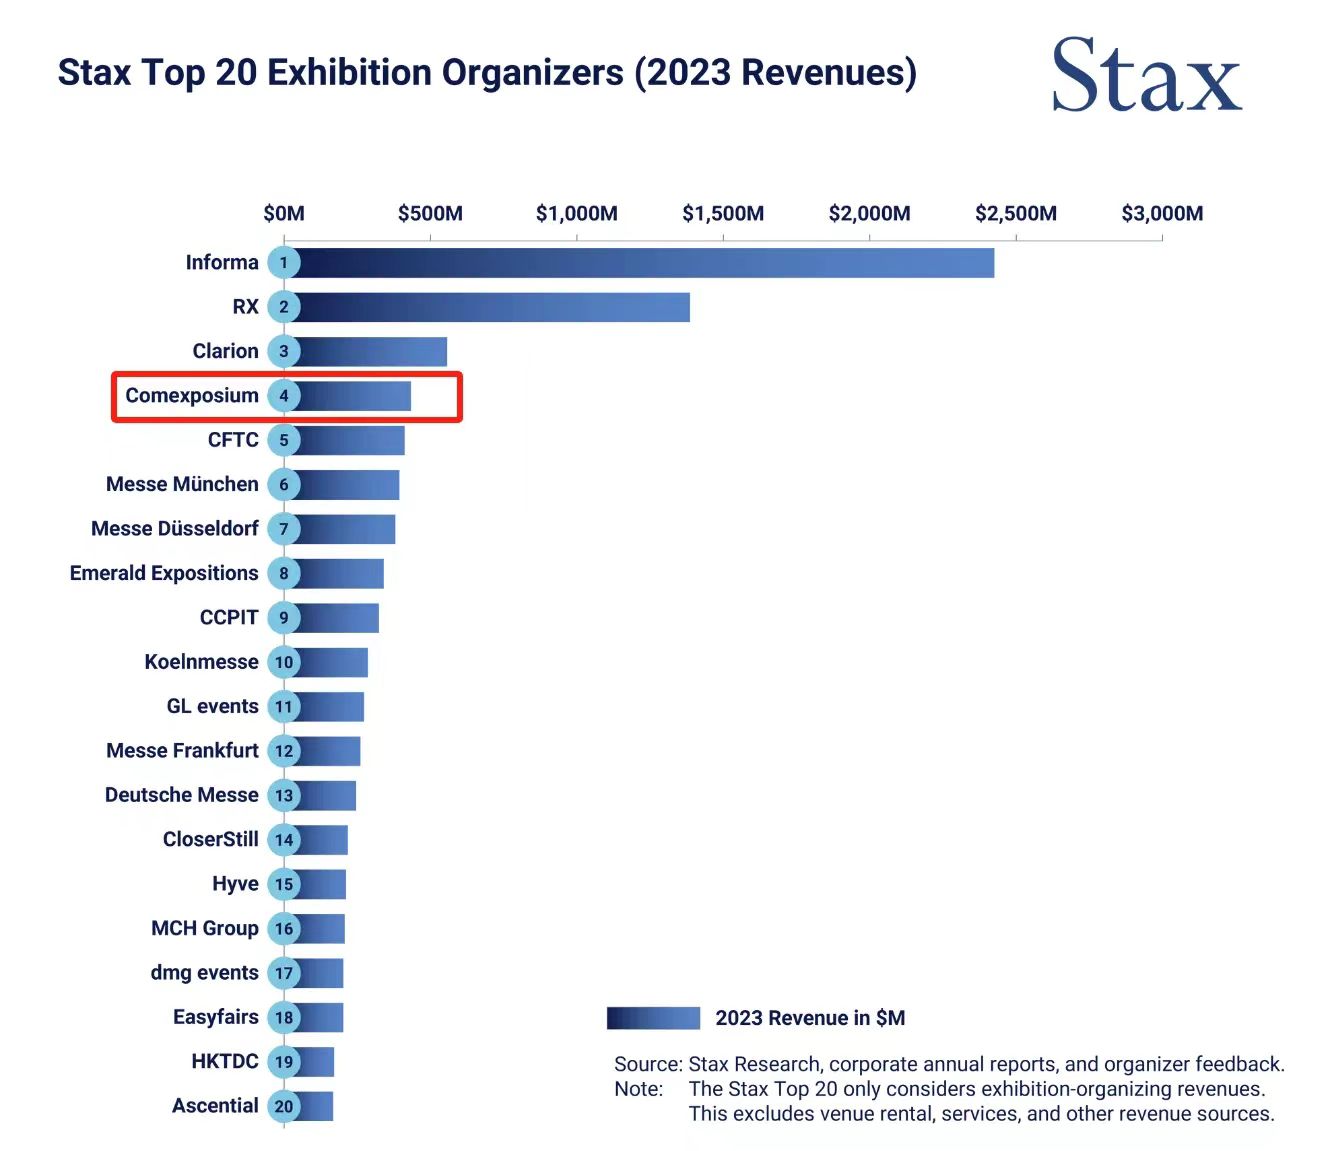Click the $3,000M axis label
Viewport: 1317px width, 1151px height.
click(1162, 213)
